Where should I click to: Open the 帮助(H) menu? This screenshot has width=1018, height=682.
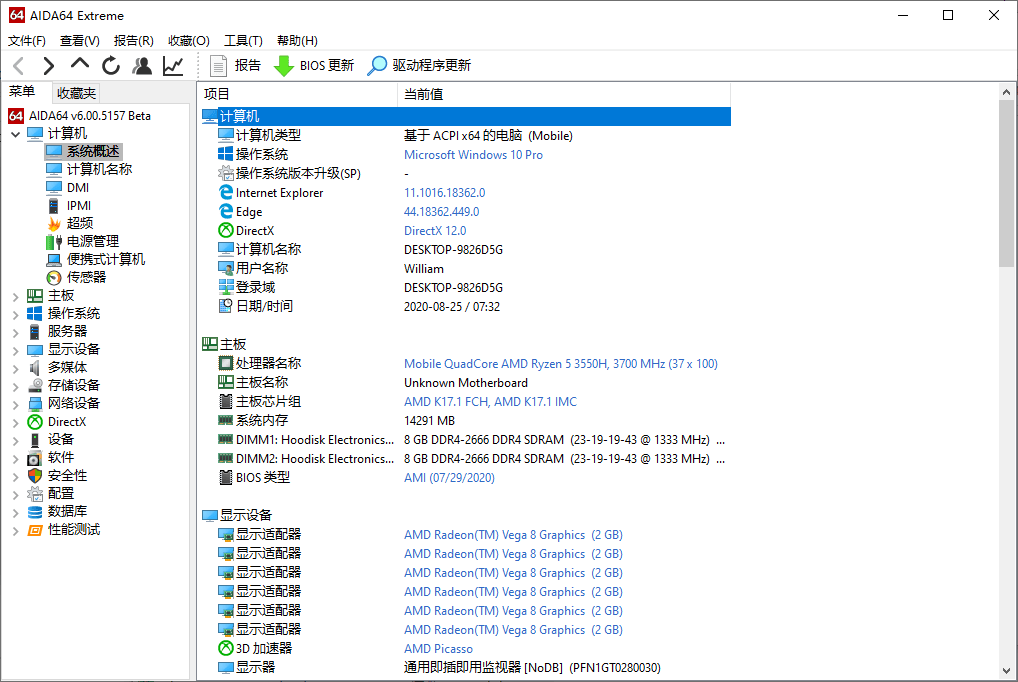tap(297, 41)
